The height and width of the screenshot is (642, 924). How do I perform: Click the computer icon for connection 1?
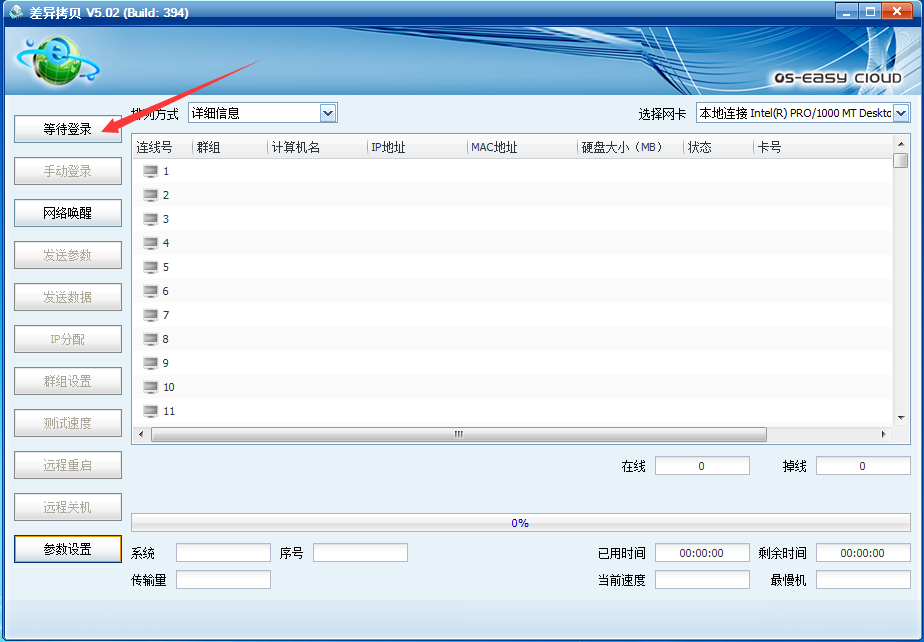pos(150,171)
